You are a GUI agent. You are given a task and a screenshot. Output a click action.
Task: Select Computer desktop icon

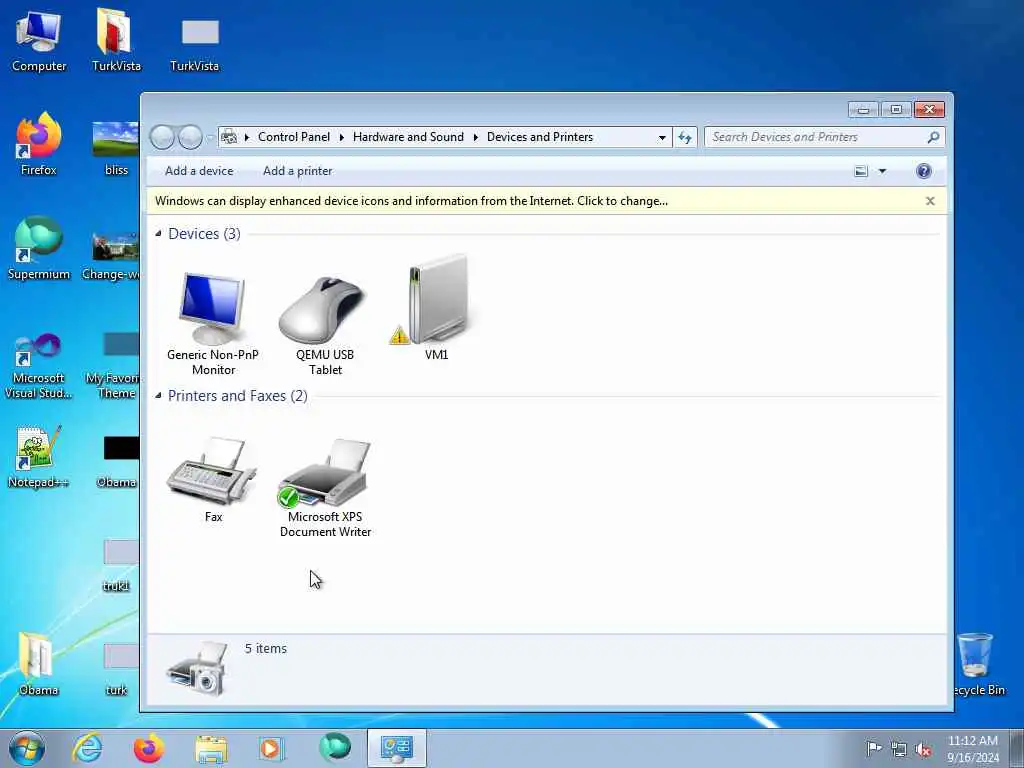(x=39, y=40)
